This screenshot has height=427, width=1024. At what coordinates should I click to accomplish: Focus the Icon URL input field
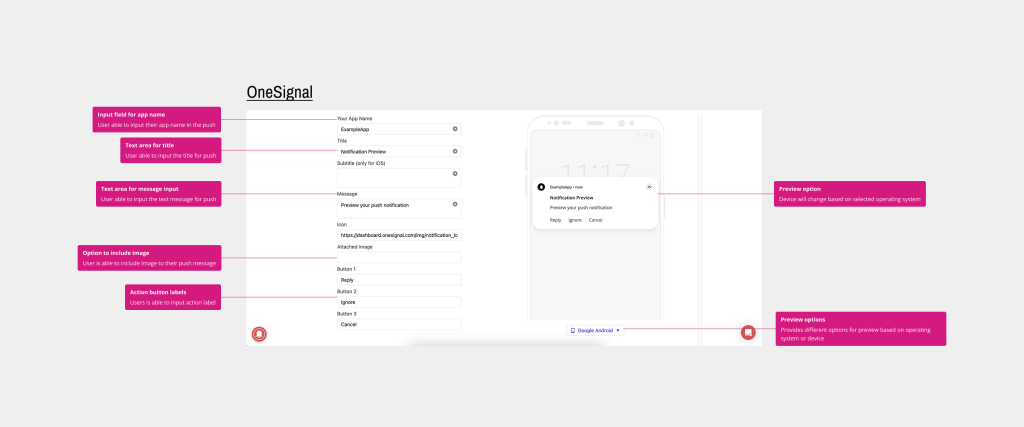coord(399,235)
